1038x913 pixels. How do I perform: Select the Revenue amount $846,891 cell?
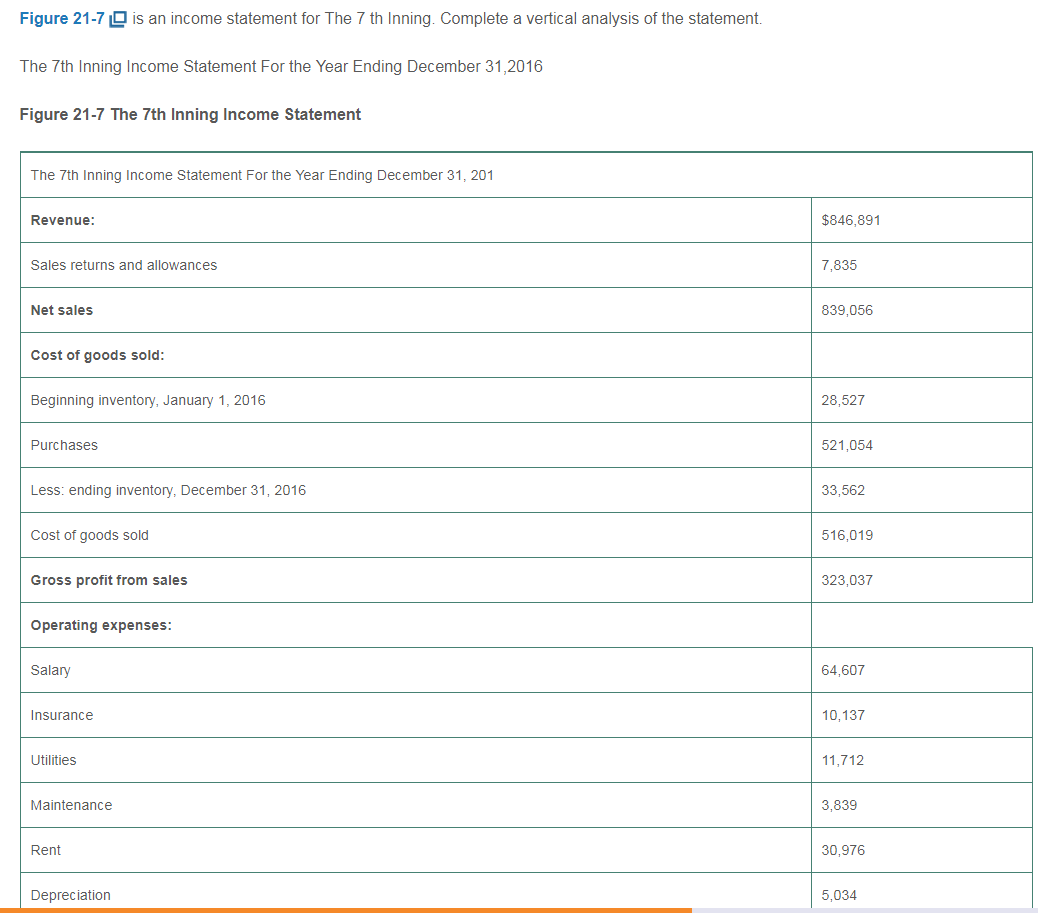coord(850,220)
